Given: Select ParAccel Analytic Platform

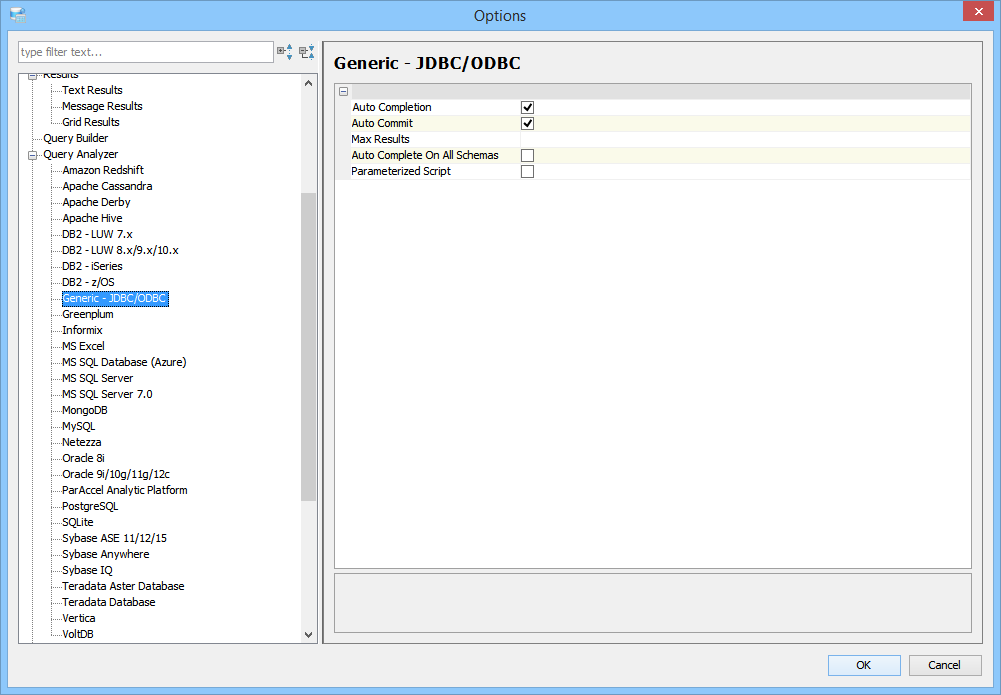Looking at the screenshot, I should pos(124,489).
